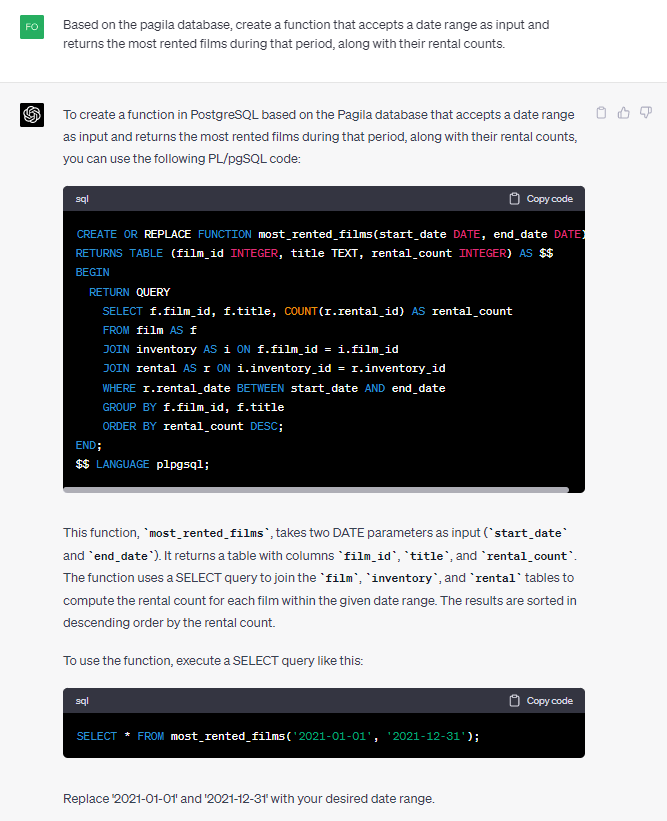Image resolution: width=667 pixels, height=821 pixels.
Task: Click the inline `start_date` code term
Action: click(547, 534)
